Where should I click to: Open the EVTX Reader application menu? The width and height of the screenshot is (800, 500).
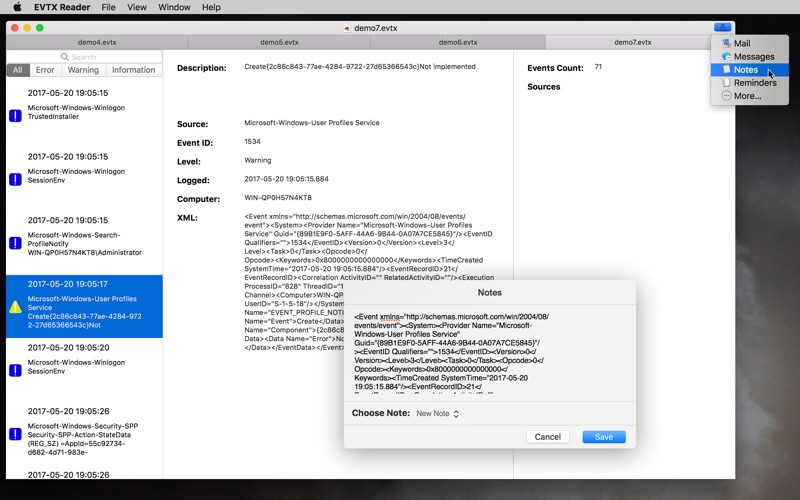[x=62, y=7]
